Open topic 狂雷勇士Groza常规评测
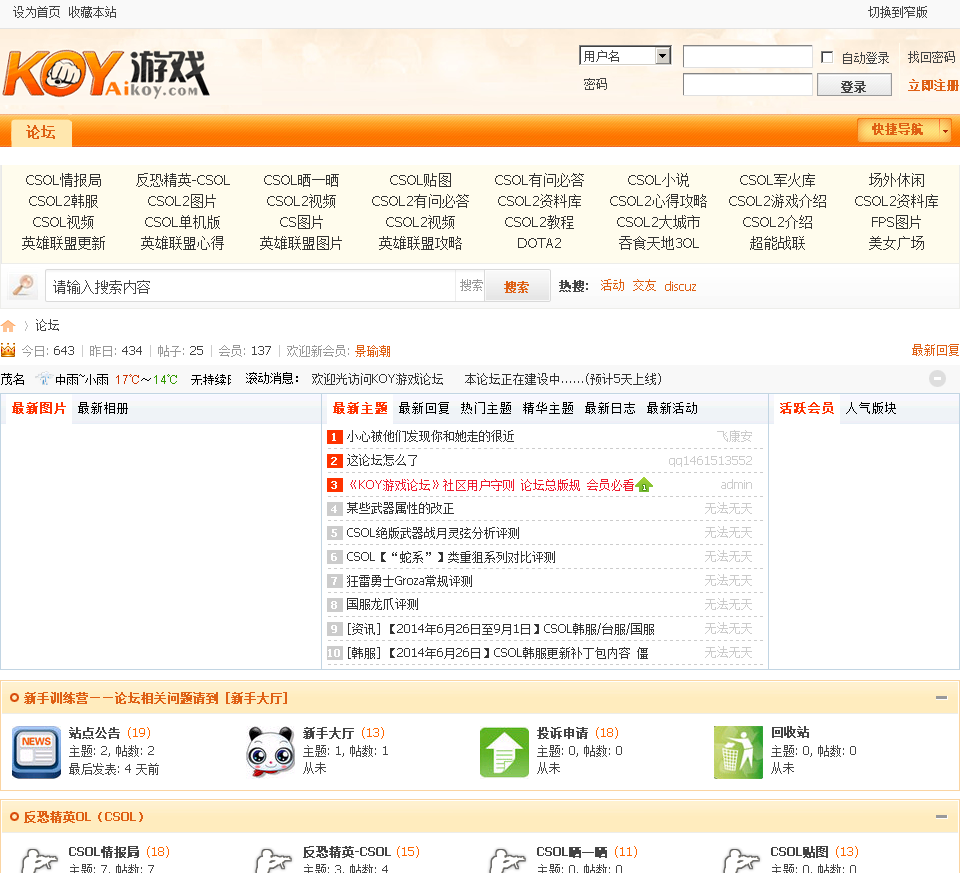The height and width of the screenshot is (873, 960). [x=409, y=580]
